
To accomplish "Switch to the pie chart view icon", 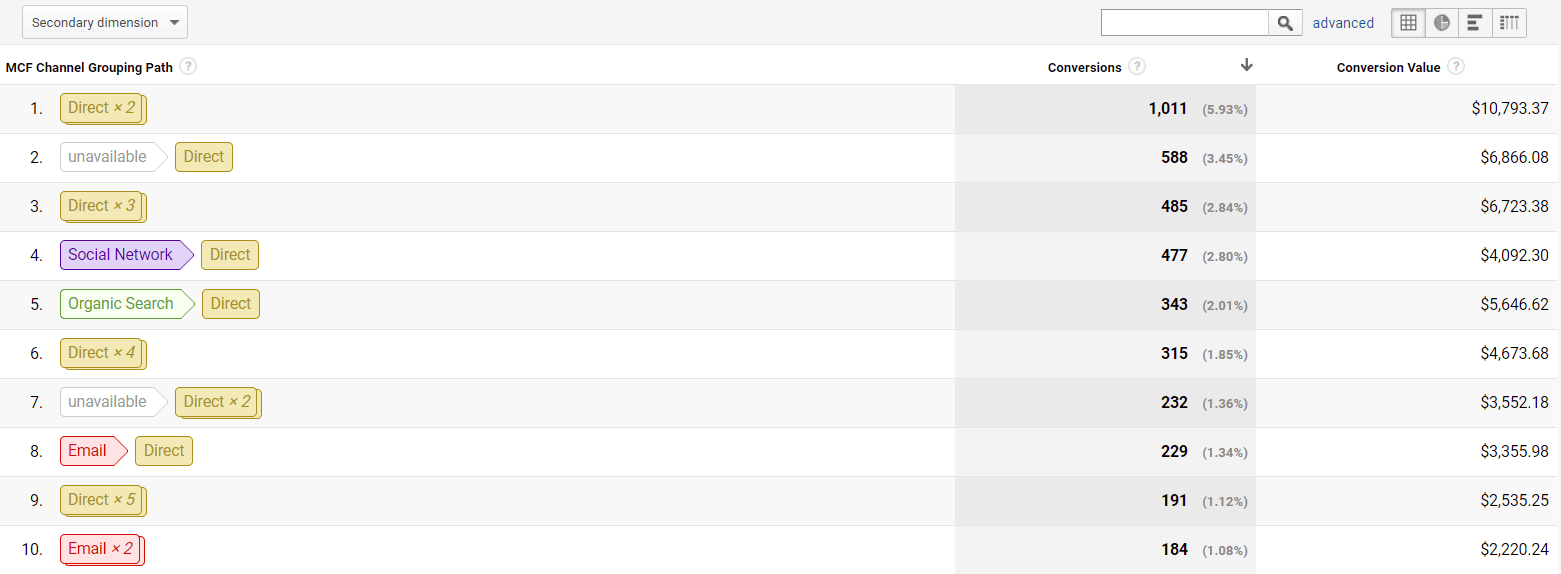I will point(1441,23).
